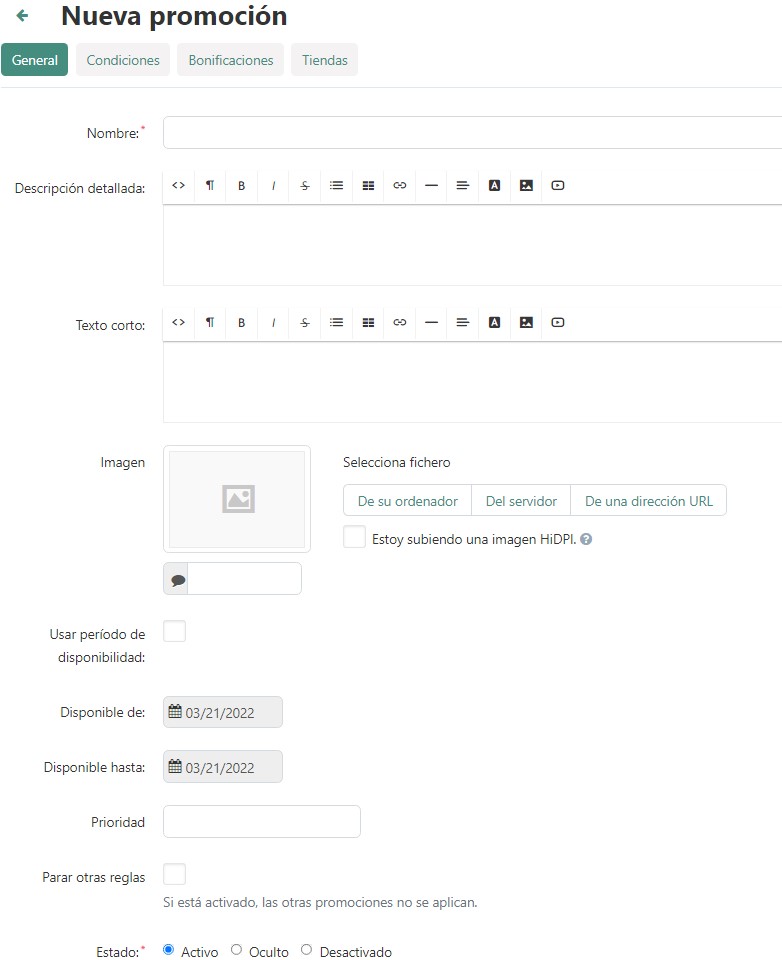Switch to the Condiciones tab

coord(123,60)
